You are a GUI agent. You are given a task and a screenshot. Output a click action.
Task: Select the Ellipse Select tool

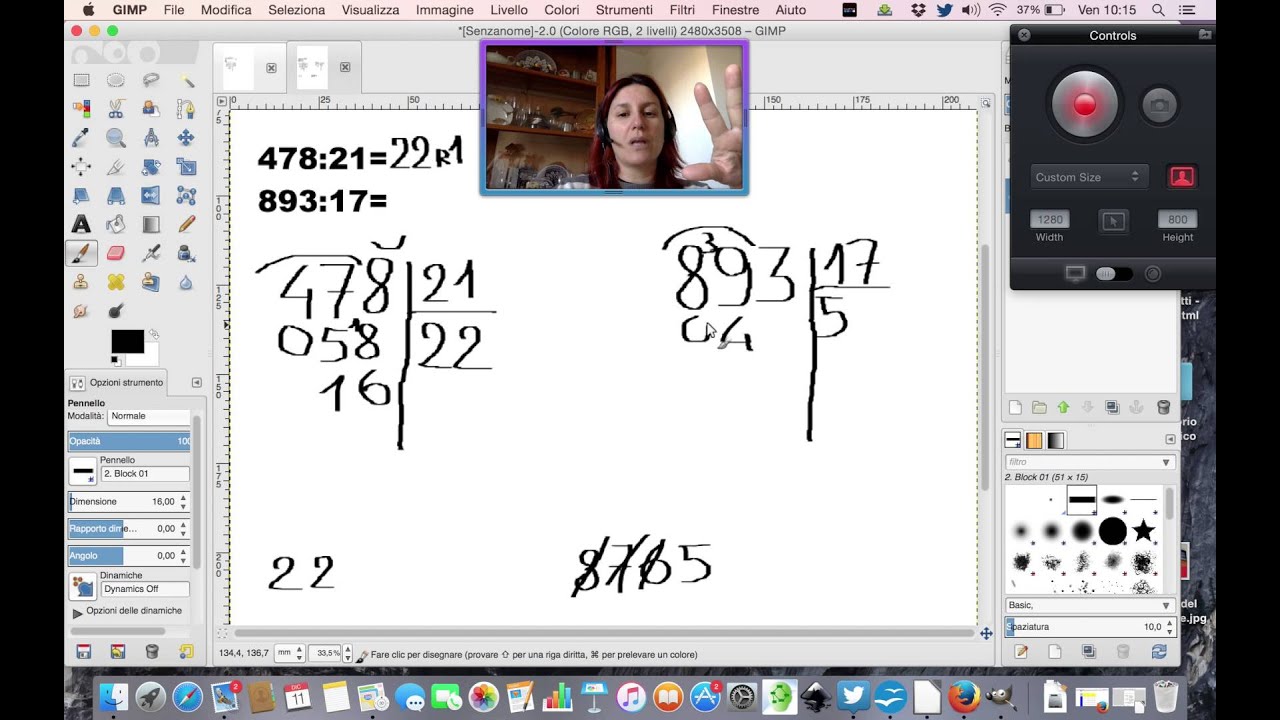pyautogui.click(x=116, y=80)
